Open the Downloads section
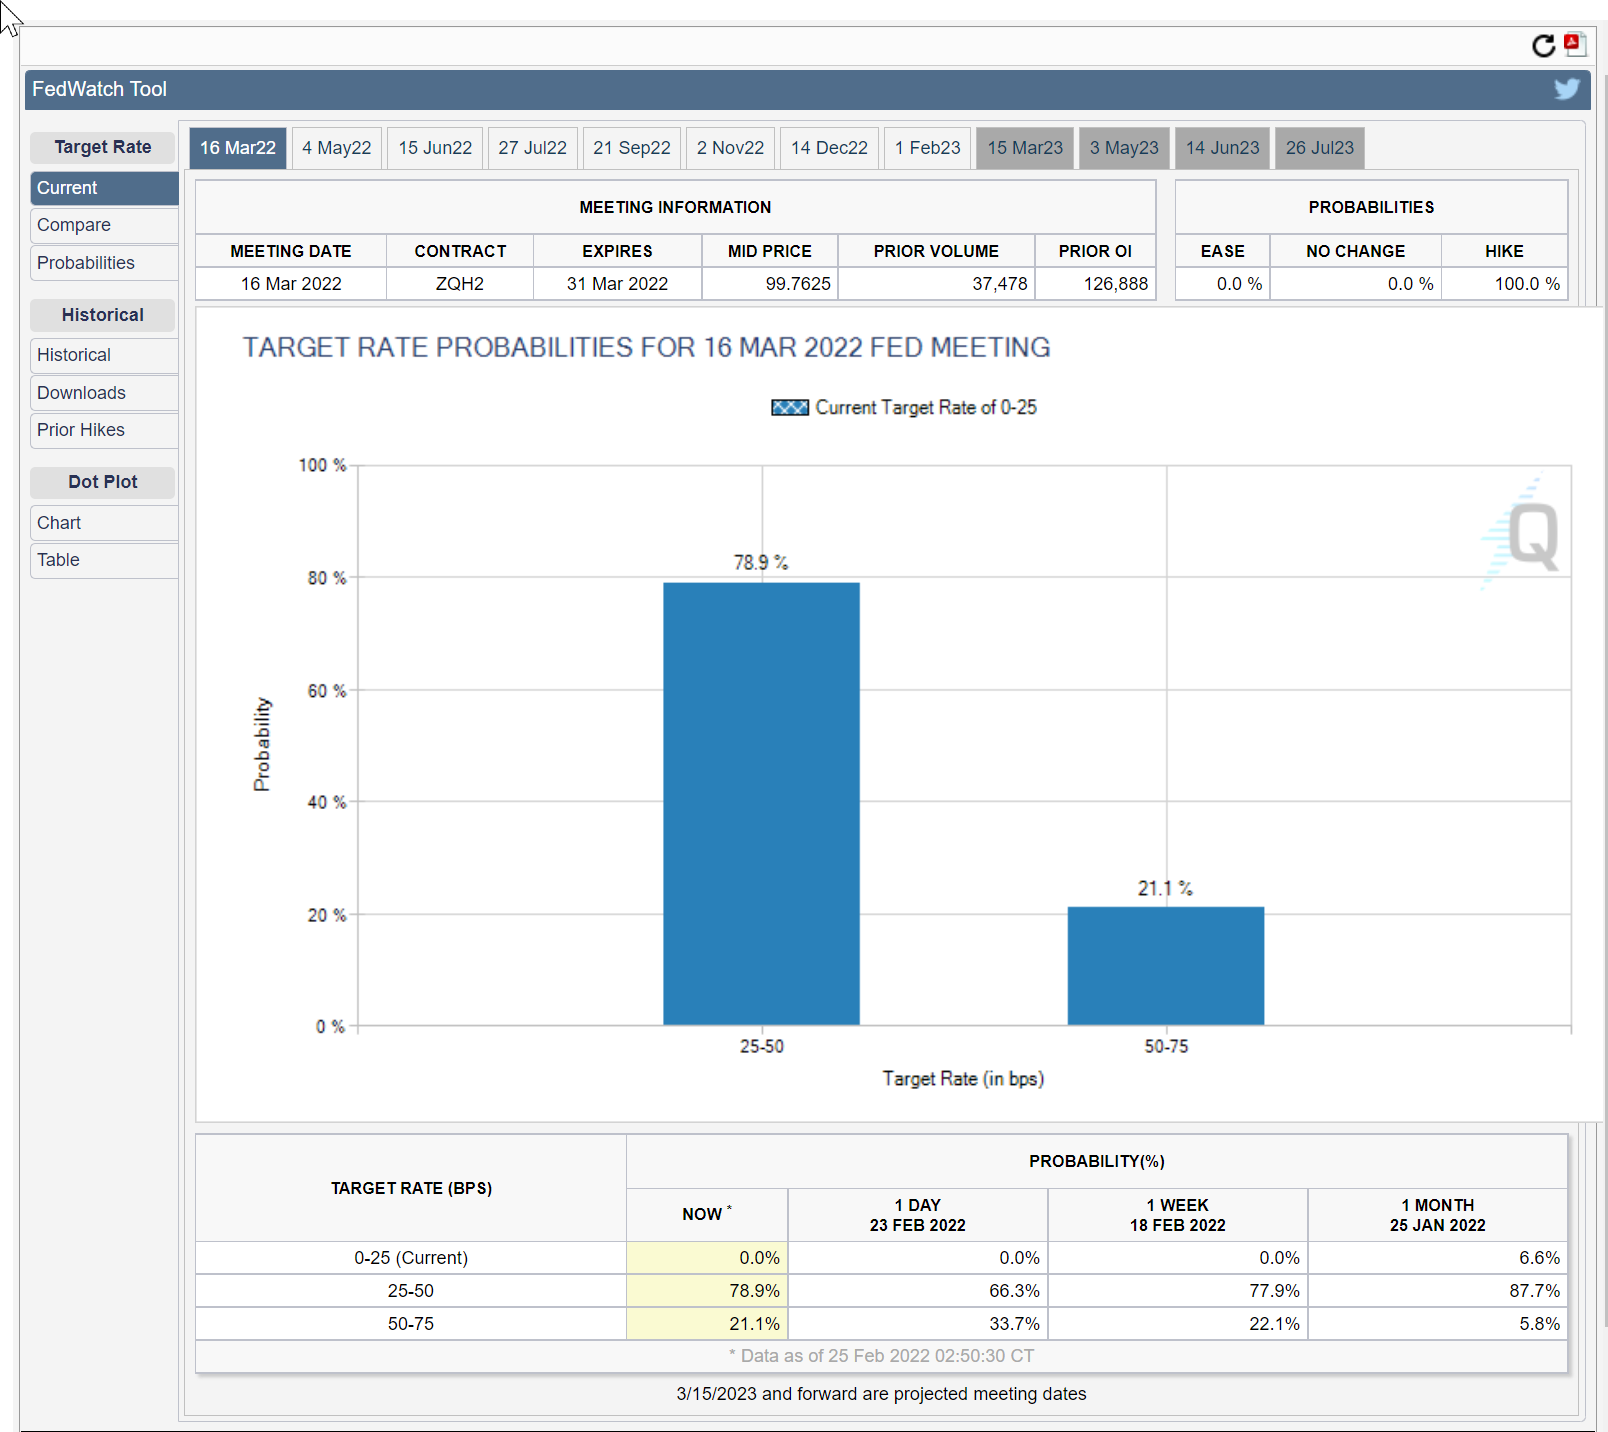This screenshot has width=1608, height=1432. 81,393
